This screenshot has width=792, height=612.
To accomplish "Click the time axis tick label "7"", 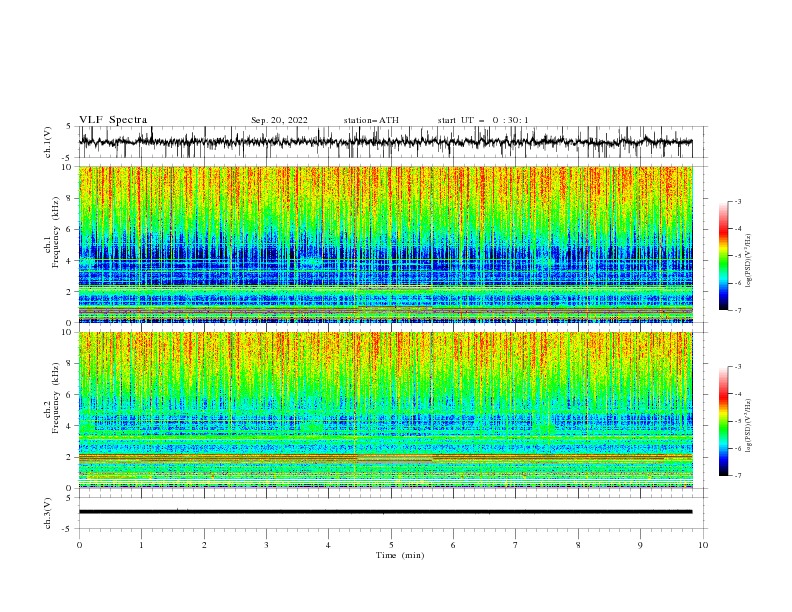I will [516, 545].
